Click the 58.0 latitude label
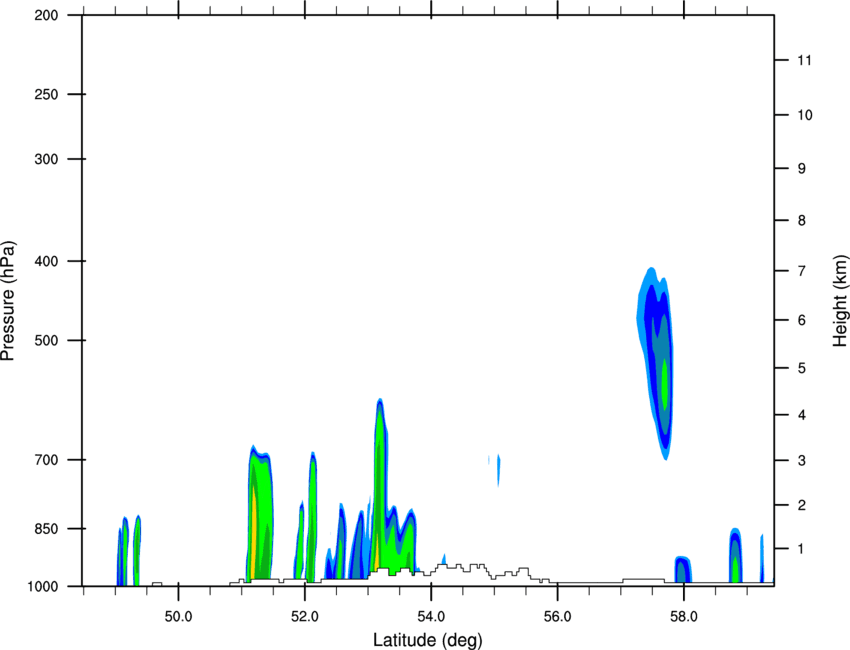This screenshot has height=650, width=850. 684,617
